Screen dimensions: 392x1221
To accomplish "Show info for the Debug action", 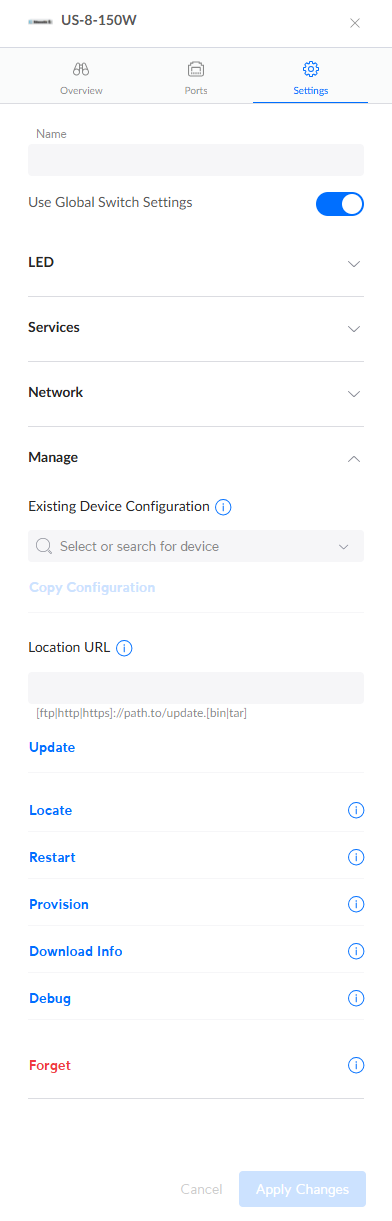I will tap(355, 999).
